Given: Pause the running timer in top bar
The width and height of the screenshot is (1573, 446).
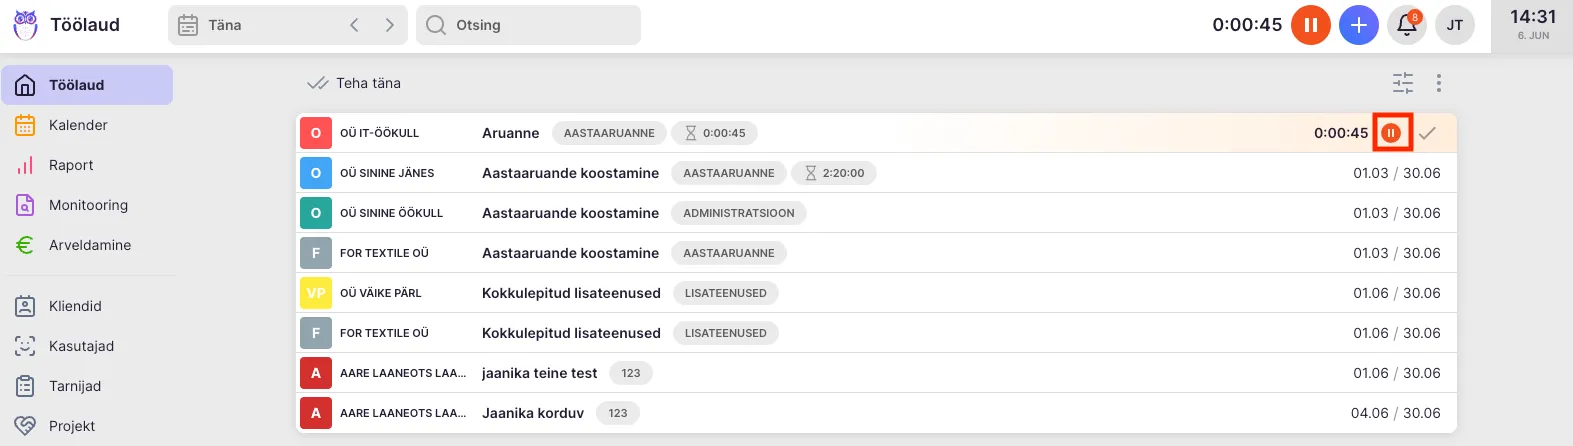Looking at the screenshot, I should click(1310, 25).
